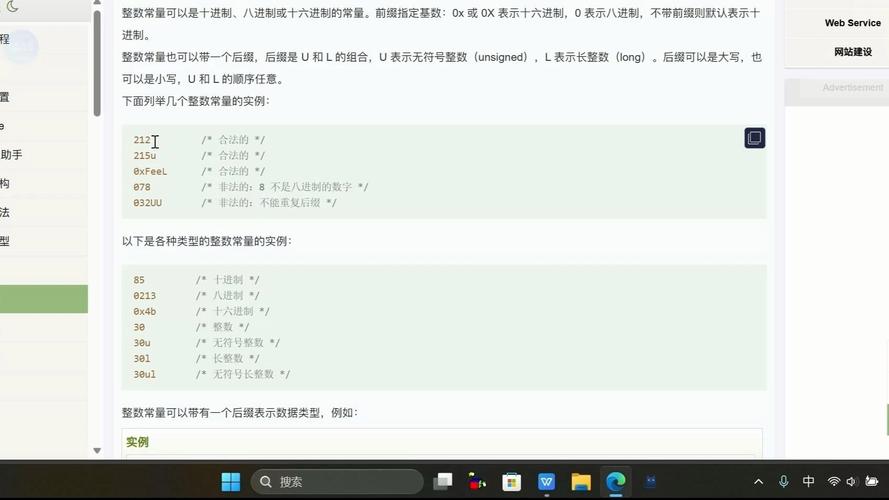The height and width of the screenshot is (500, 889).
Task: Click the 30ul example line
Action: pos(145,375)
